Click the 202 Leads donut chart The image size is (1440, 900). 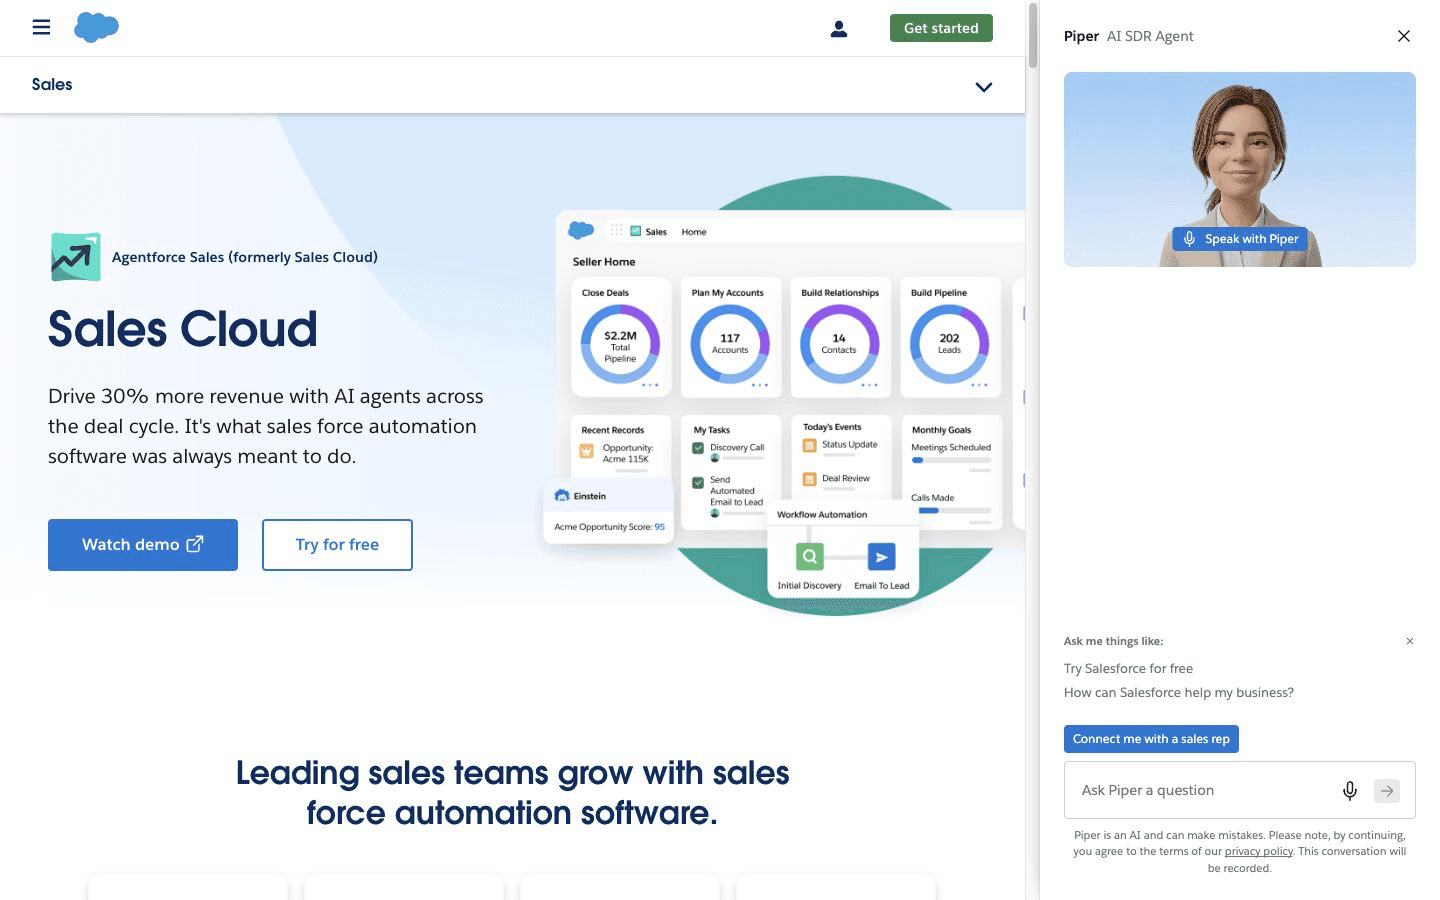pyautogui.click(x=949, y=344)
